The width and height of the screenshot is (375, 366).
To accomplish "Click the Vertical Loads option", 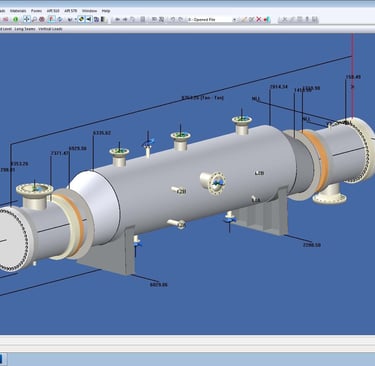I will 50,29.
